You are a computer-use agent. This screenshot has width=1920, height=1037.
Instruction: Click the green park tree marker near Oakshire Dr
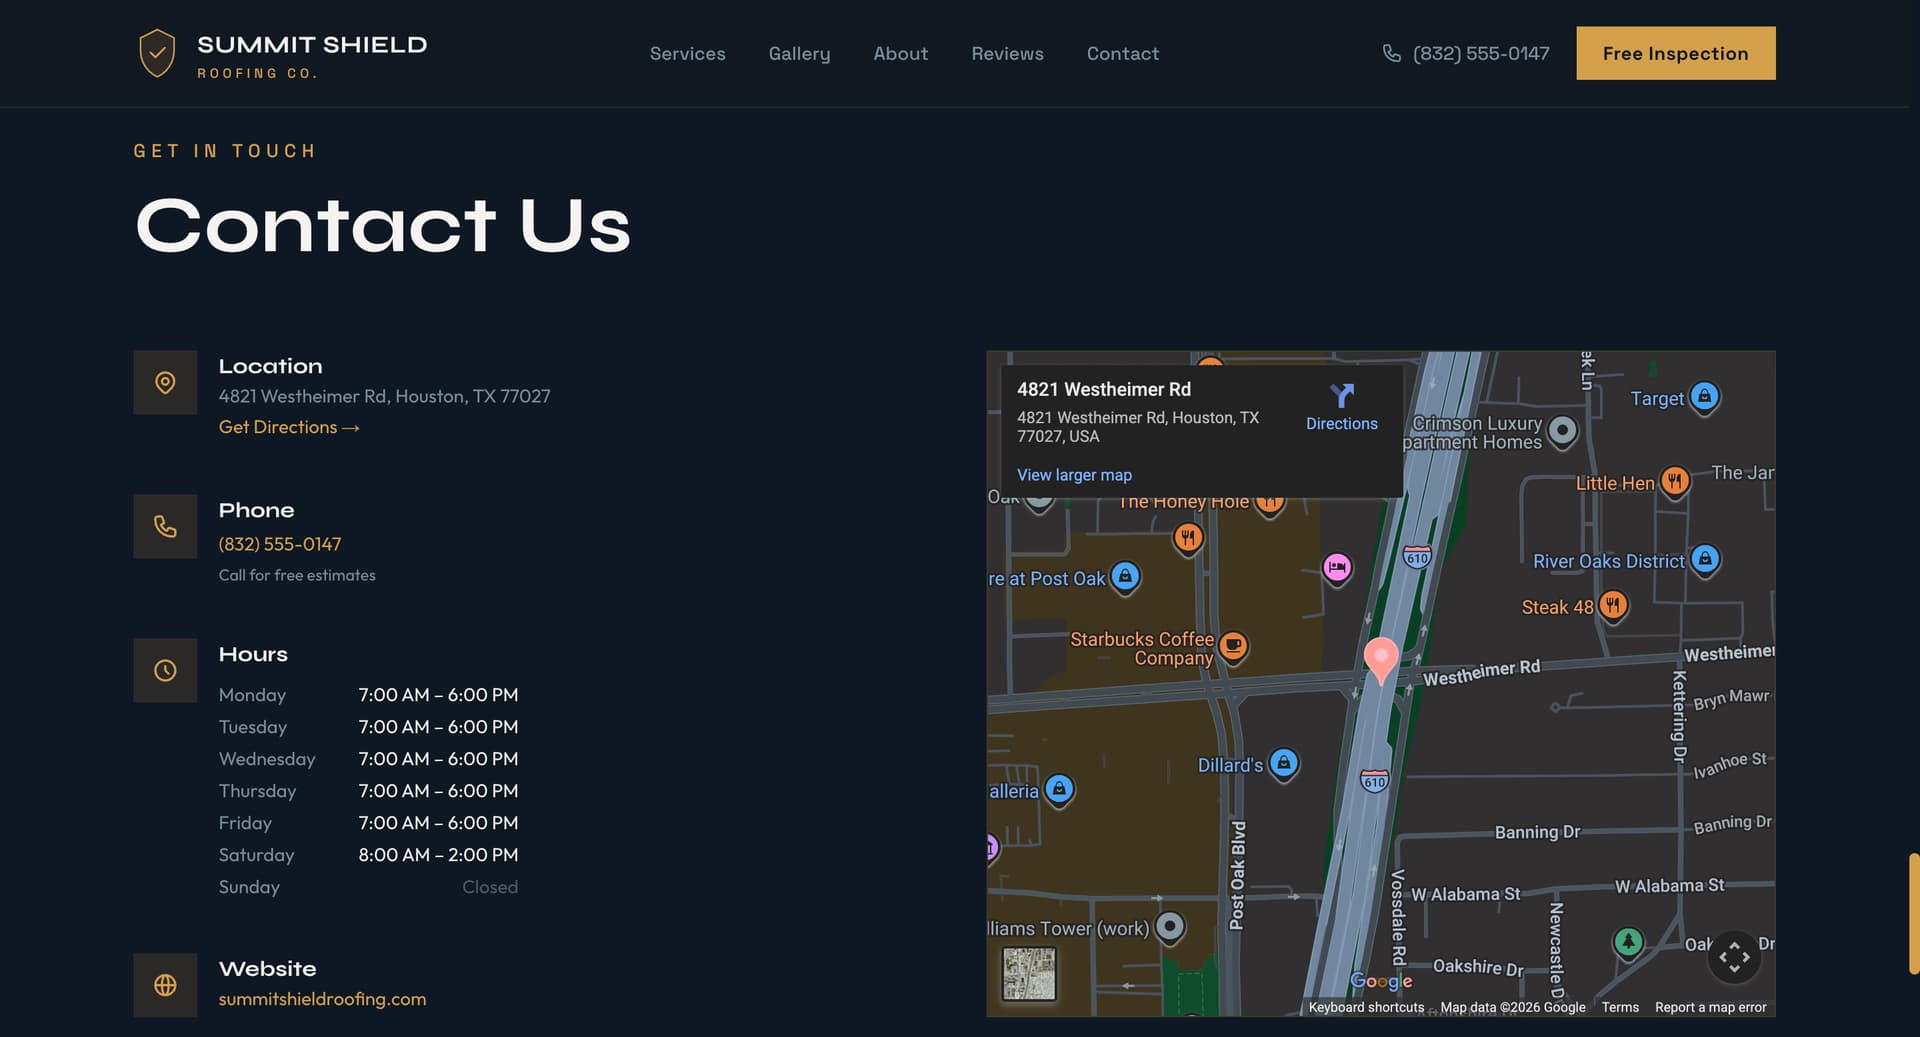[1626, 941]
